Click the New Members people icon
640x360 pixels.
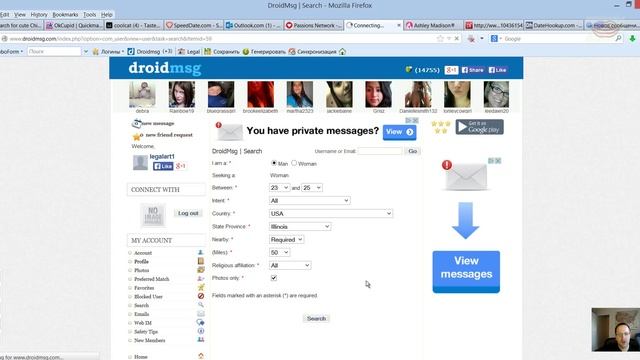(200, 340)
